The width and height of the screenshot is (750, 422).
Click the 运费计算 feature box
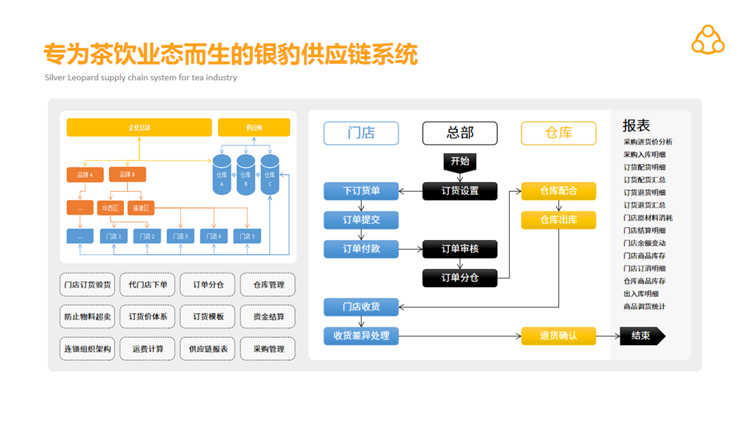(x=148, y=349)
